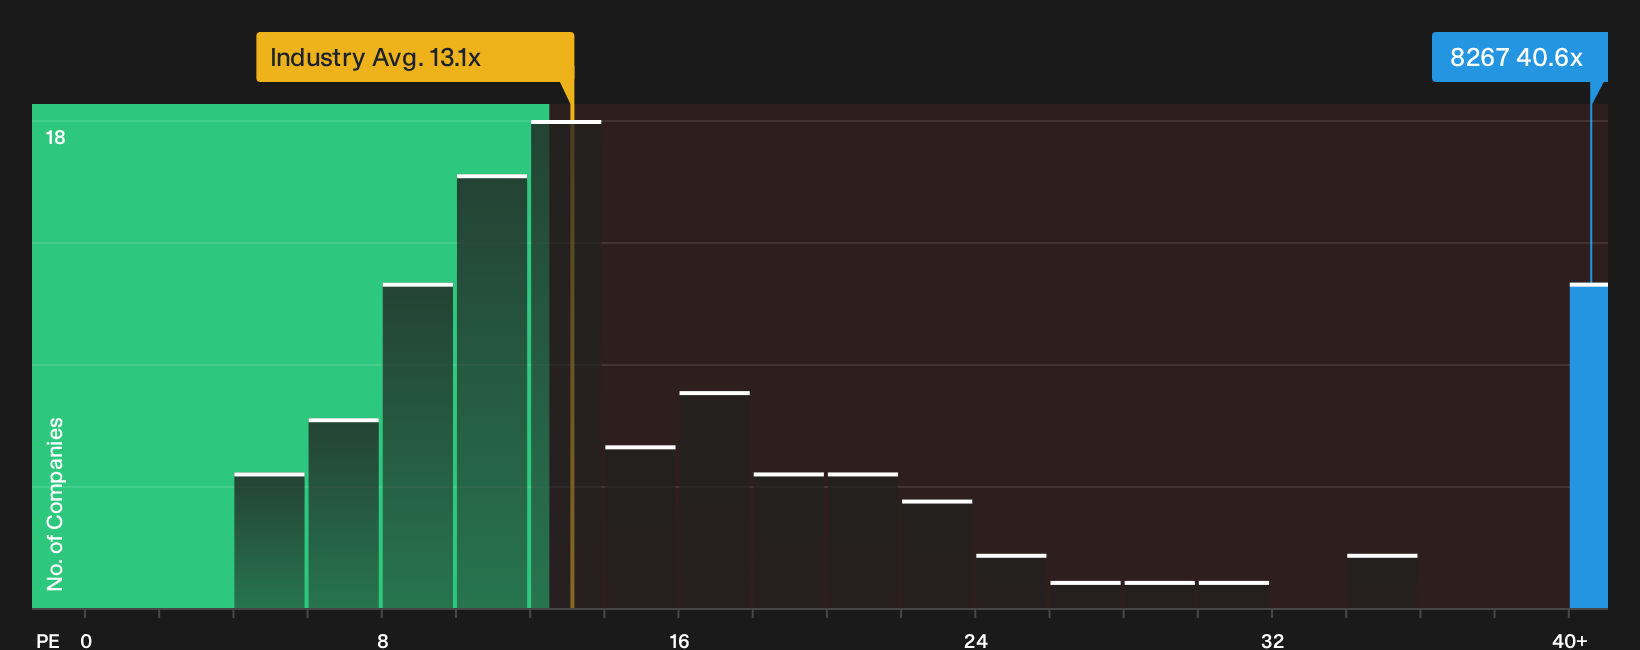
Task: Click the short bar starting at PE 24
Action: [x=1011, y=581]
